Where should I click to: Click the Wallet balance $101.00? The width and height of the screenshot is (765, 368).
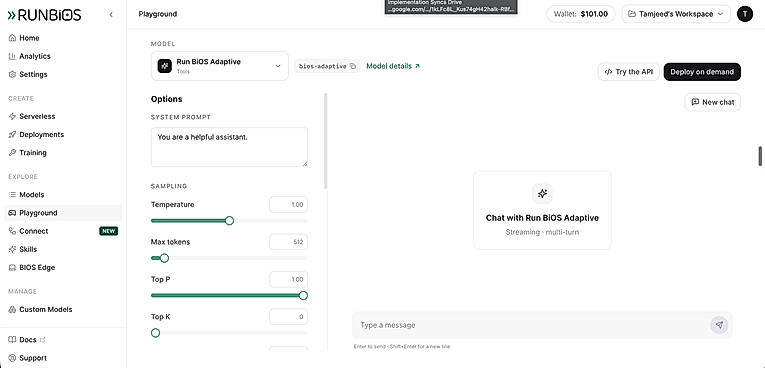tap(581, 14)
